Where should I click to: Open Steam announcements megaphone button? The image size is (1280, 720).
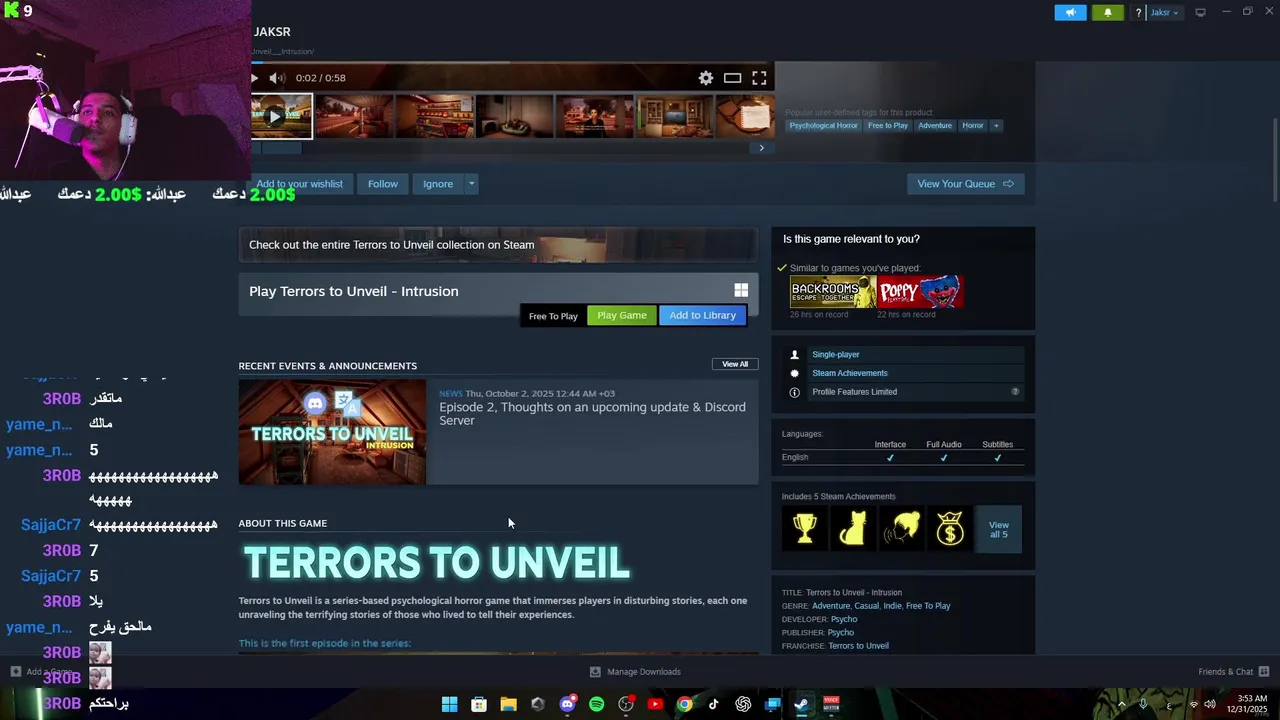[x=1070, y=12]
